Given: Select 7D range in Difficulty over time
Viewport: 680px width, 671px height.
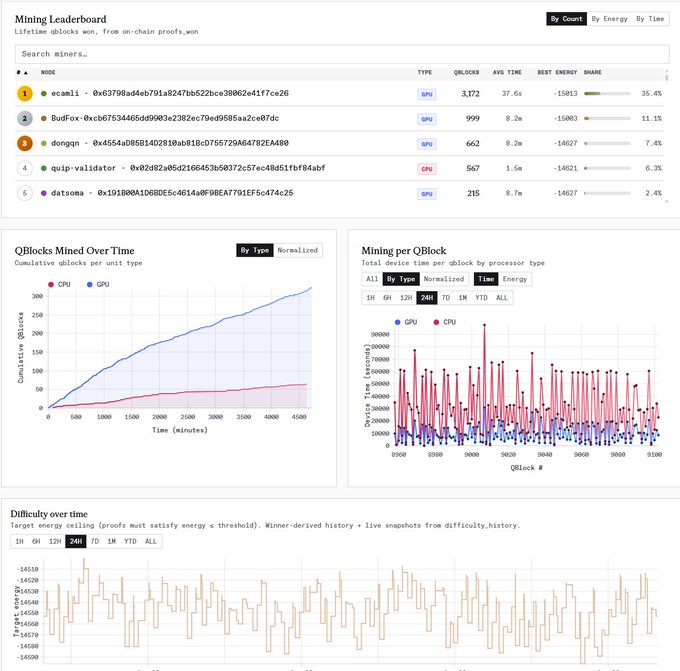Looking at the screenshot, I should pos(95,541).
